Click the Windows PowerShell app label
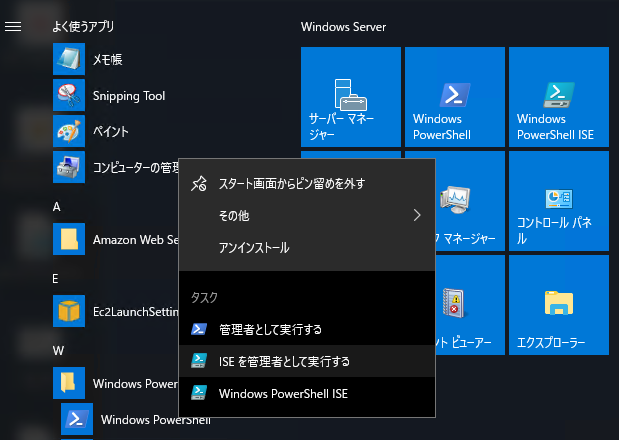The width and height of the screenshot is (619, 440). [x=156, y=419]
